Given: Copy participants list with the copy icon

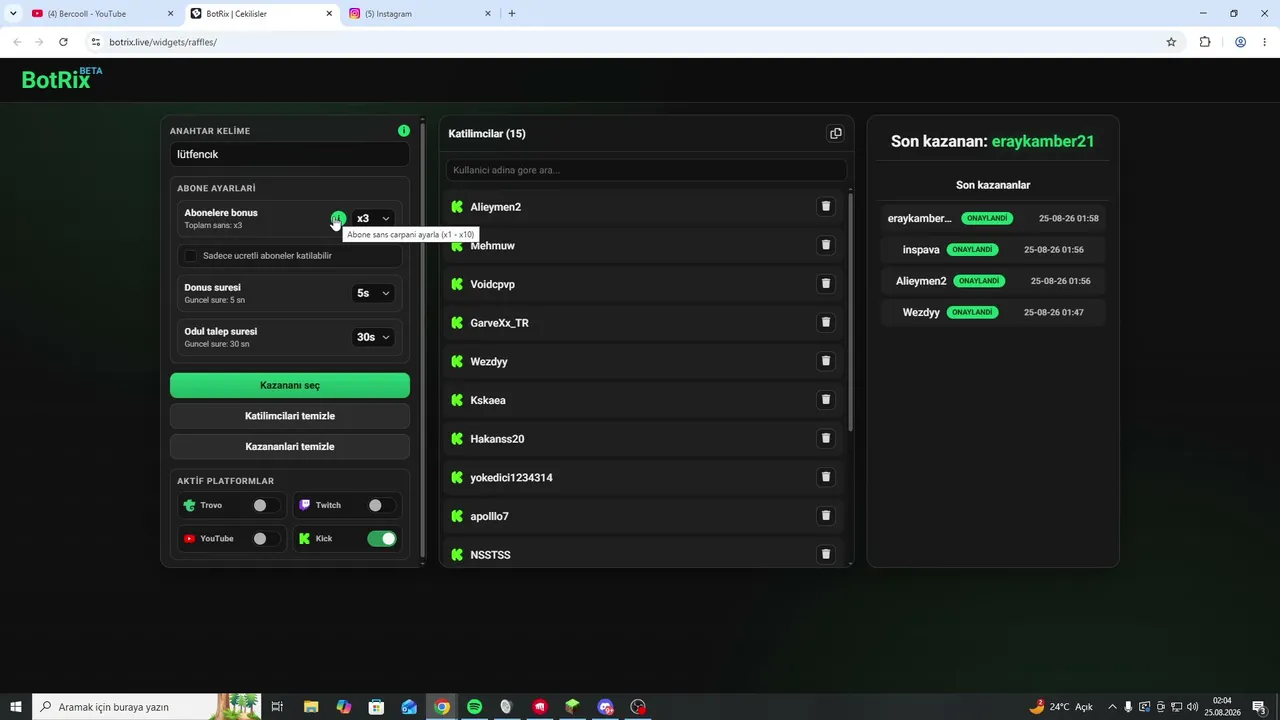Looking at the screenshot, I should 836,133.
